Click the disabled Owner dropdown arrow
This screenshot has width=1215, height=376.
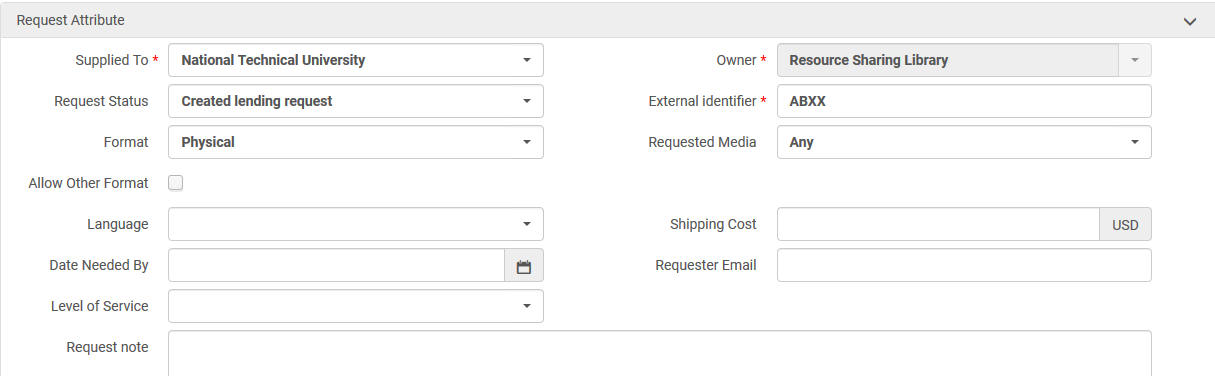pos(1135,60)
